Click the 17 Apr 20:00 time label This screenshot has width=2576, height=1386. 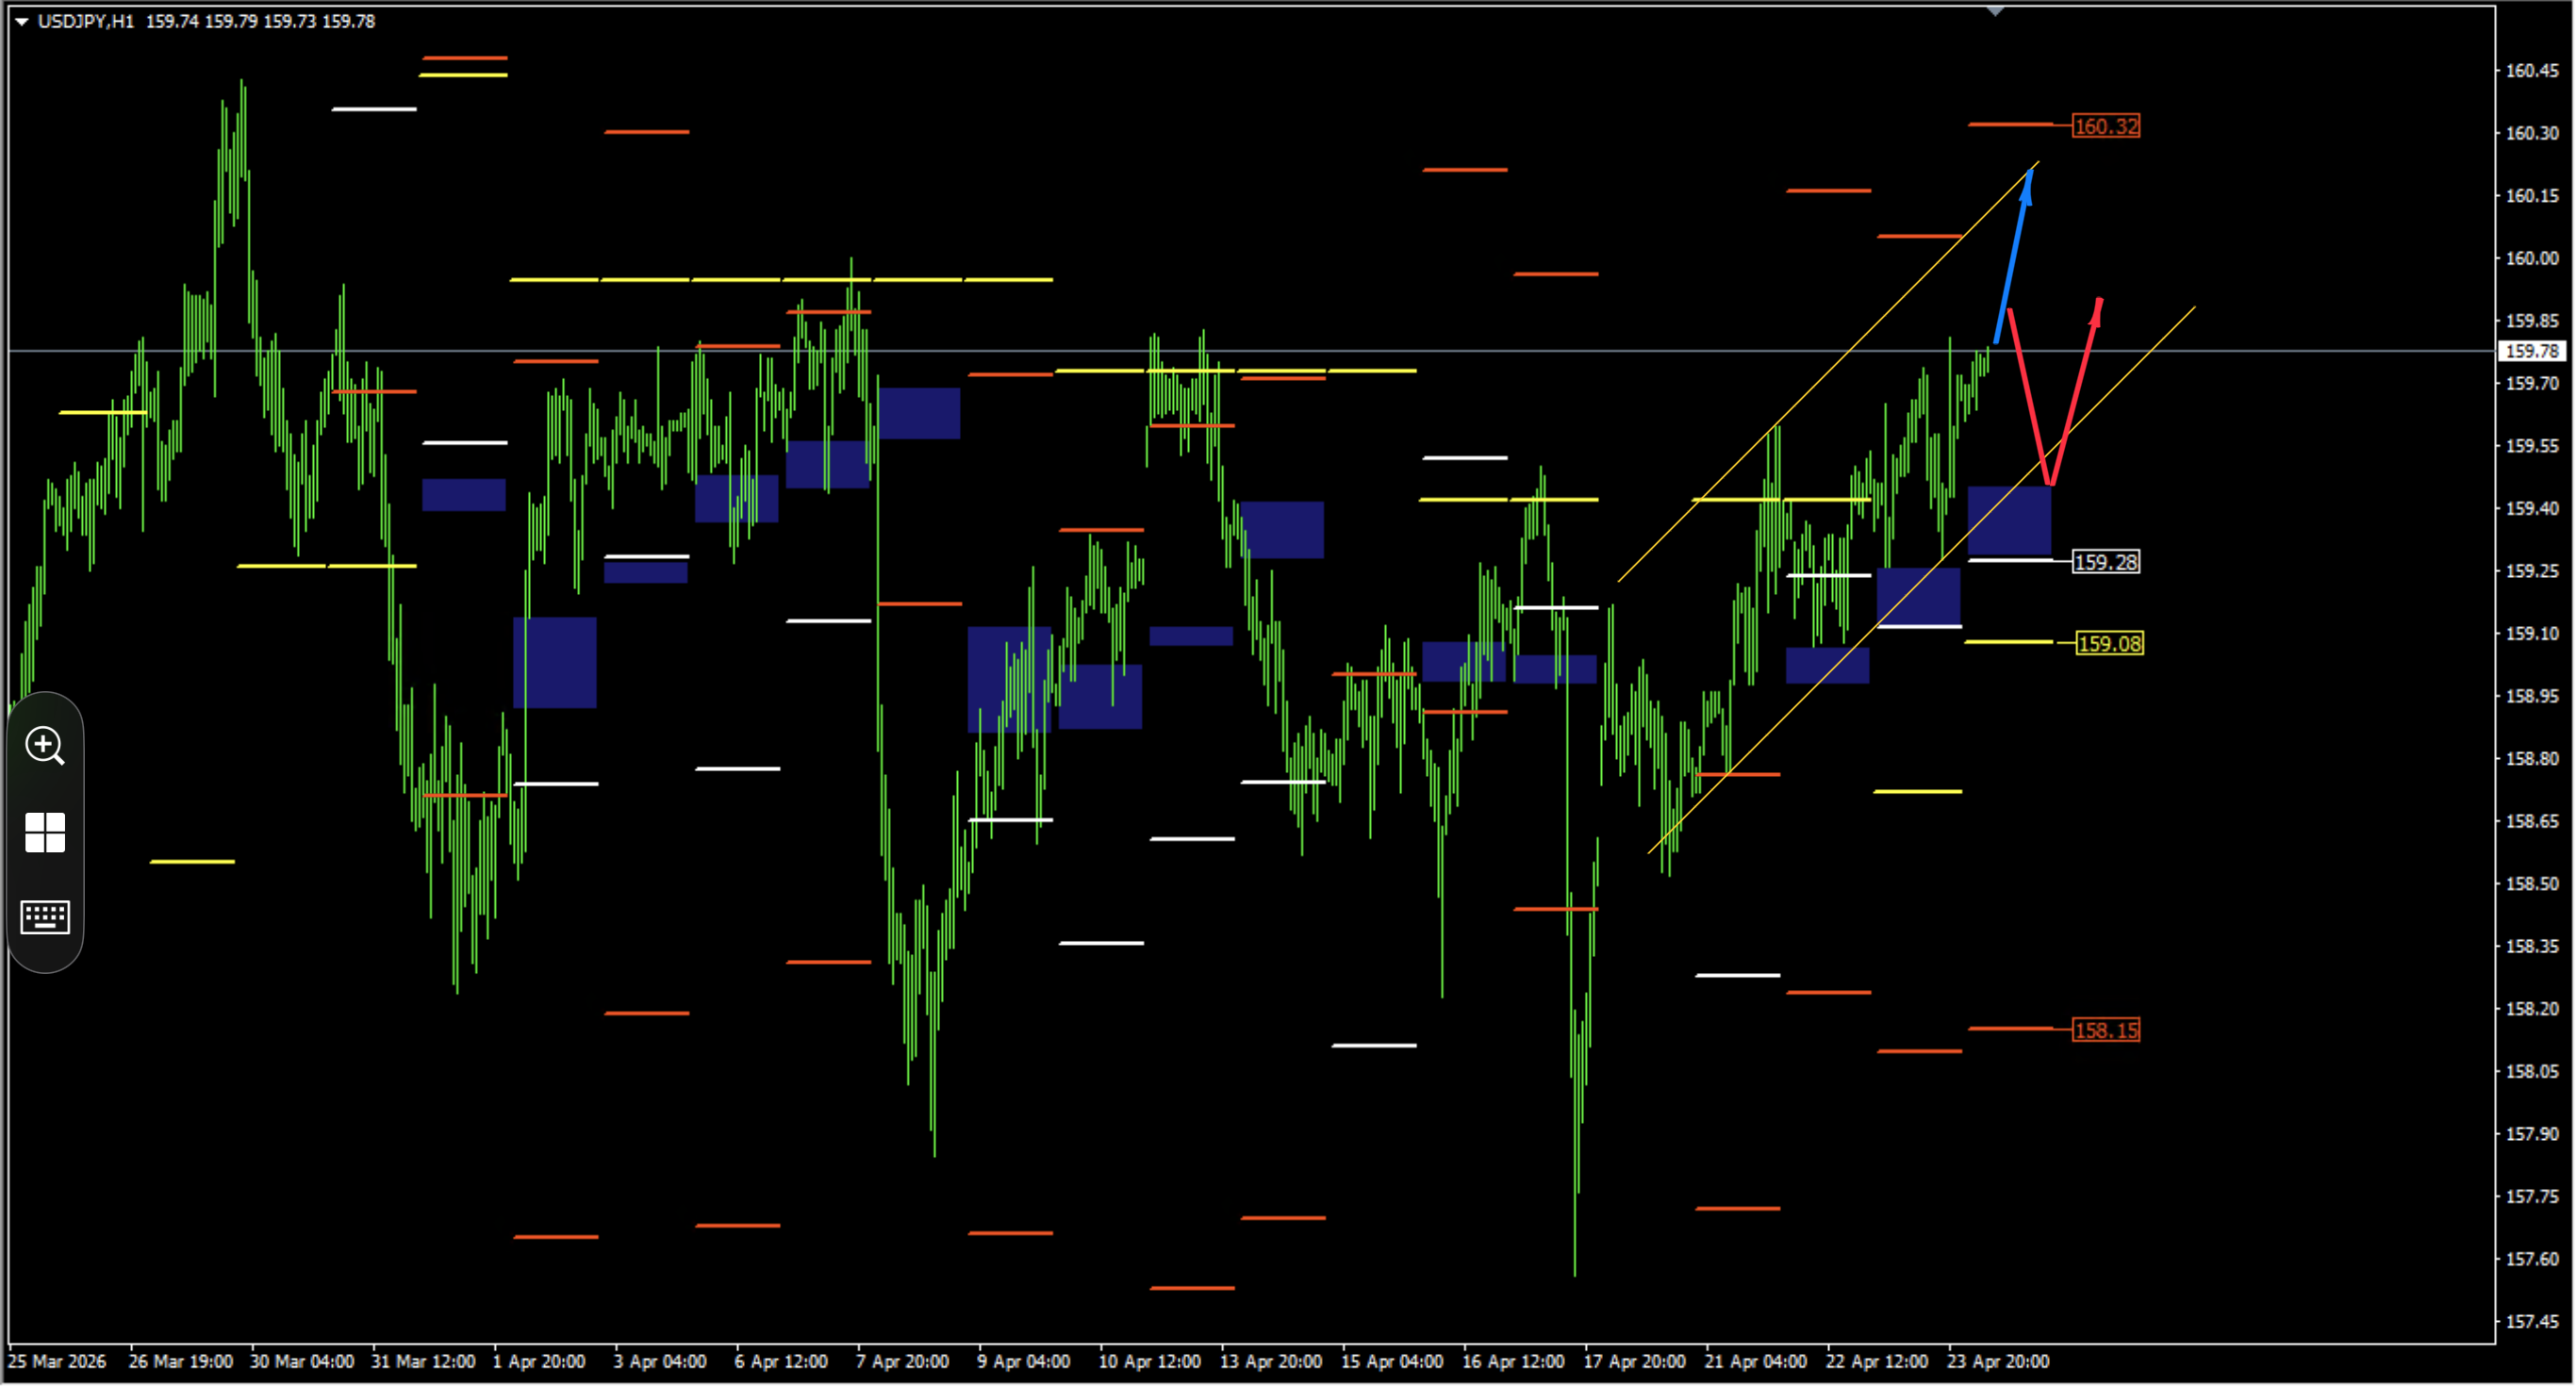[1634, 1361]
